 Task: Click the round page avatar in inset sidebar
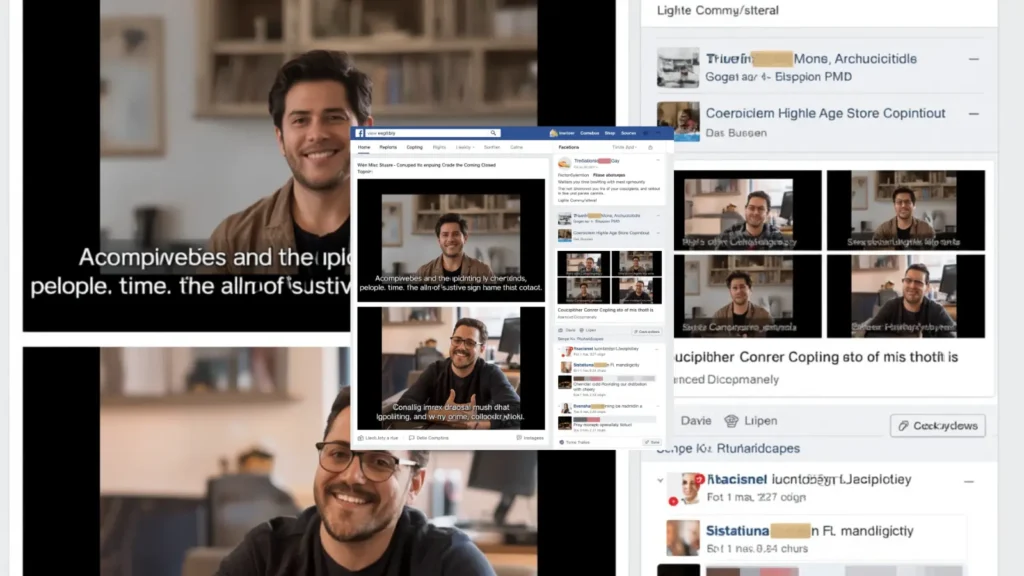pos(564,163)
